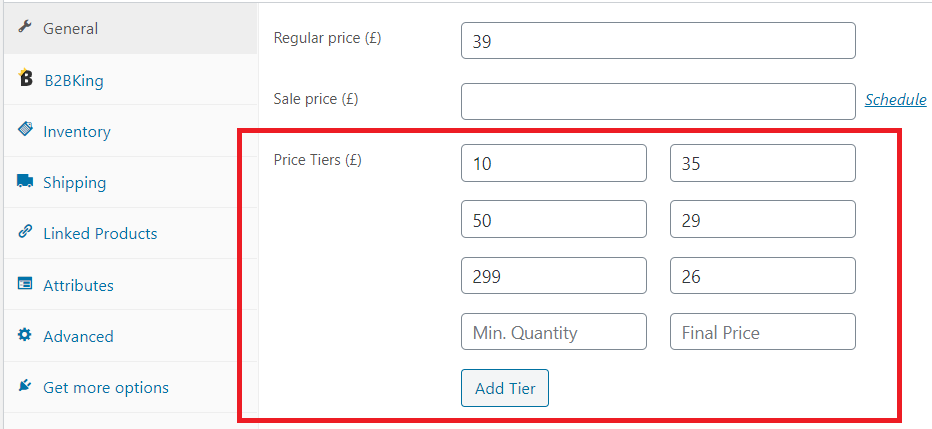This screenshot has height=429, width=932.
Task: Click the wrench icon beside General
Action: 24,27
